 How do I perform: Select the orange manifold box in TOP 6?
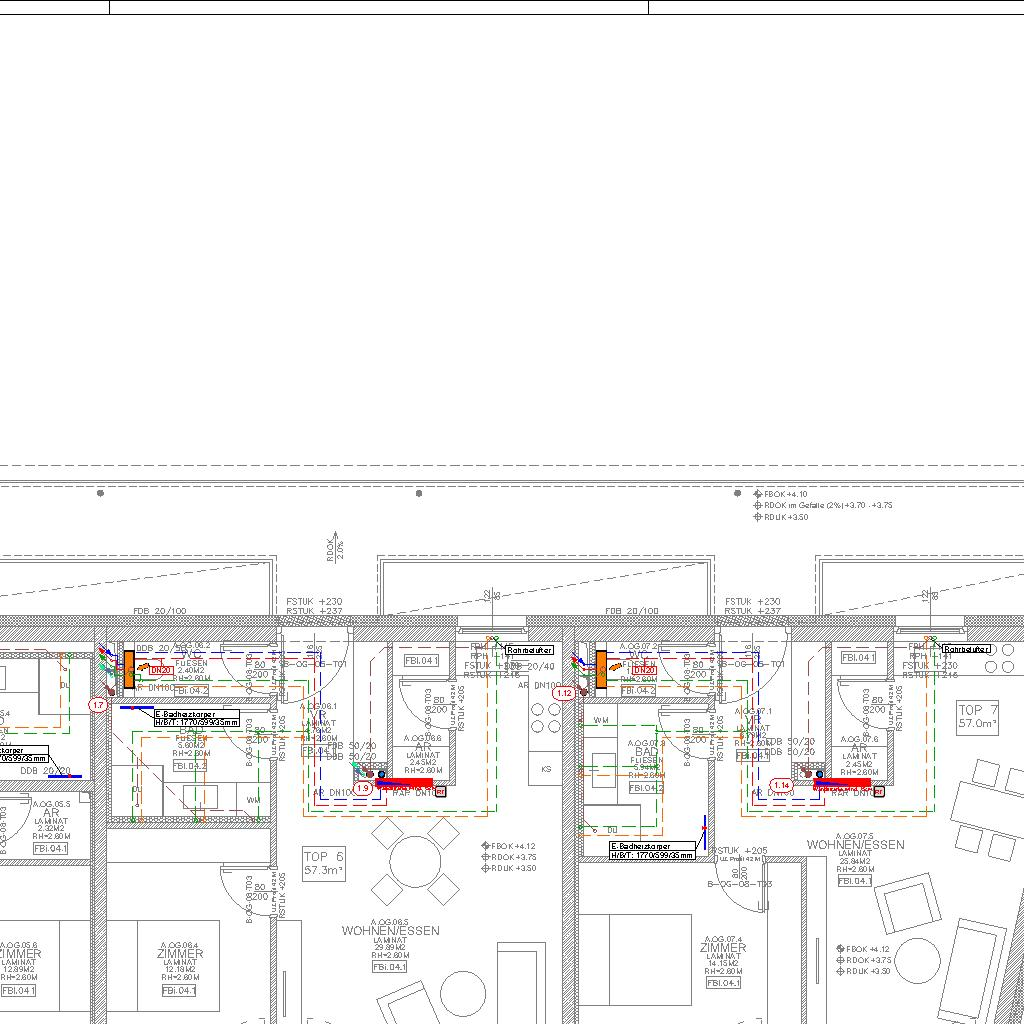pos(129,668)
